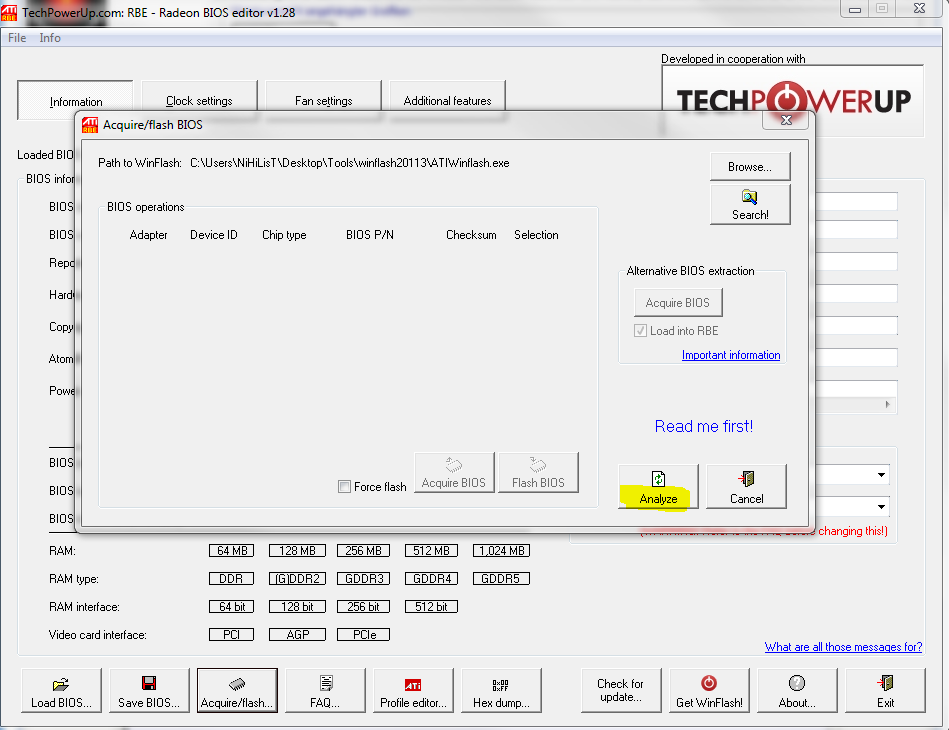
Task: Open the FAQ... document icon button
Action: pyautogui.click(x=325, y=691)
